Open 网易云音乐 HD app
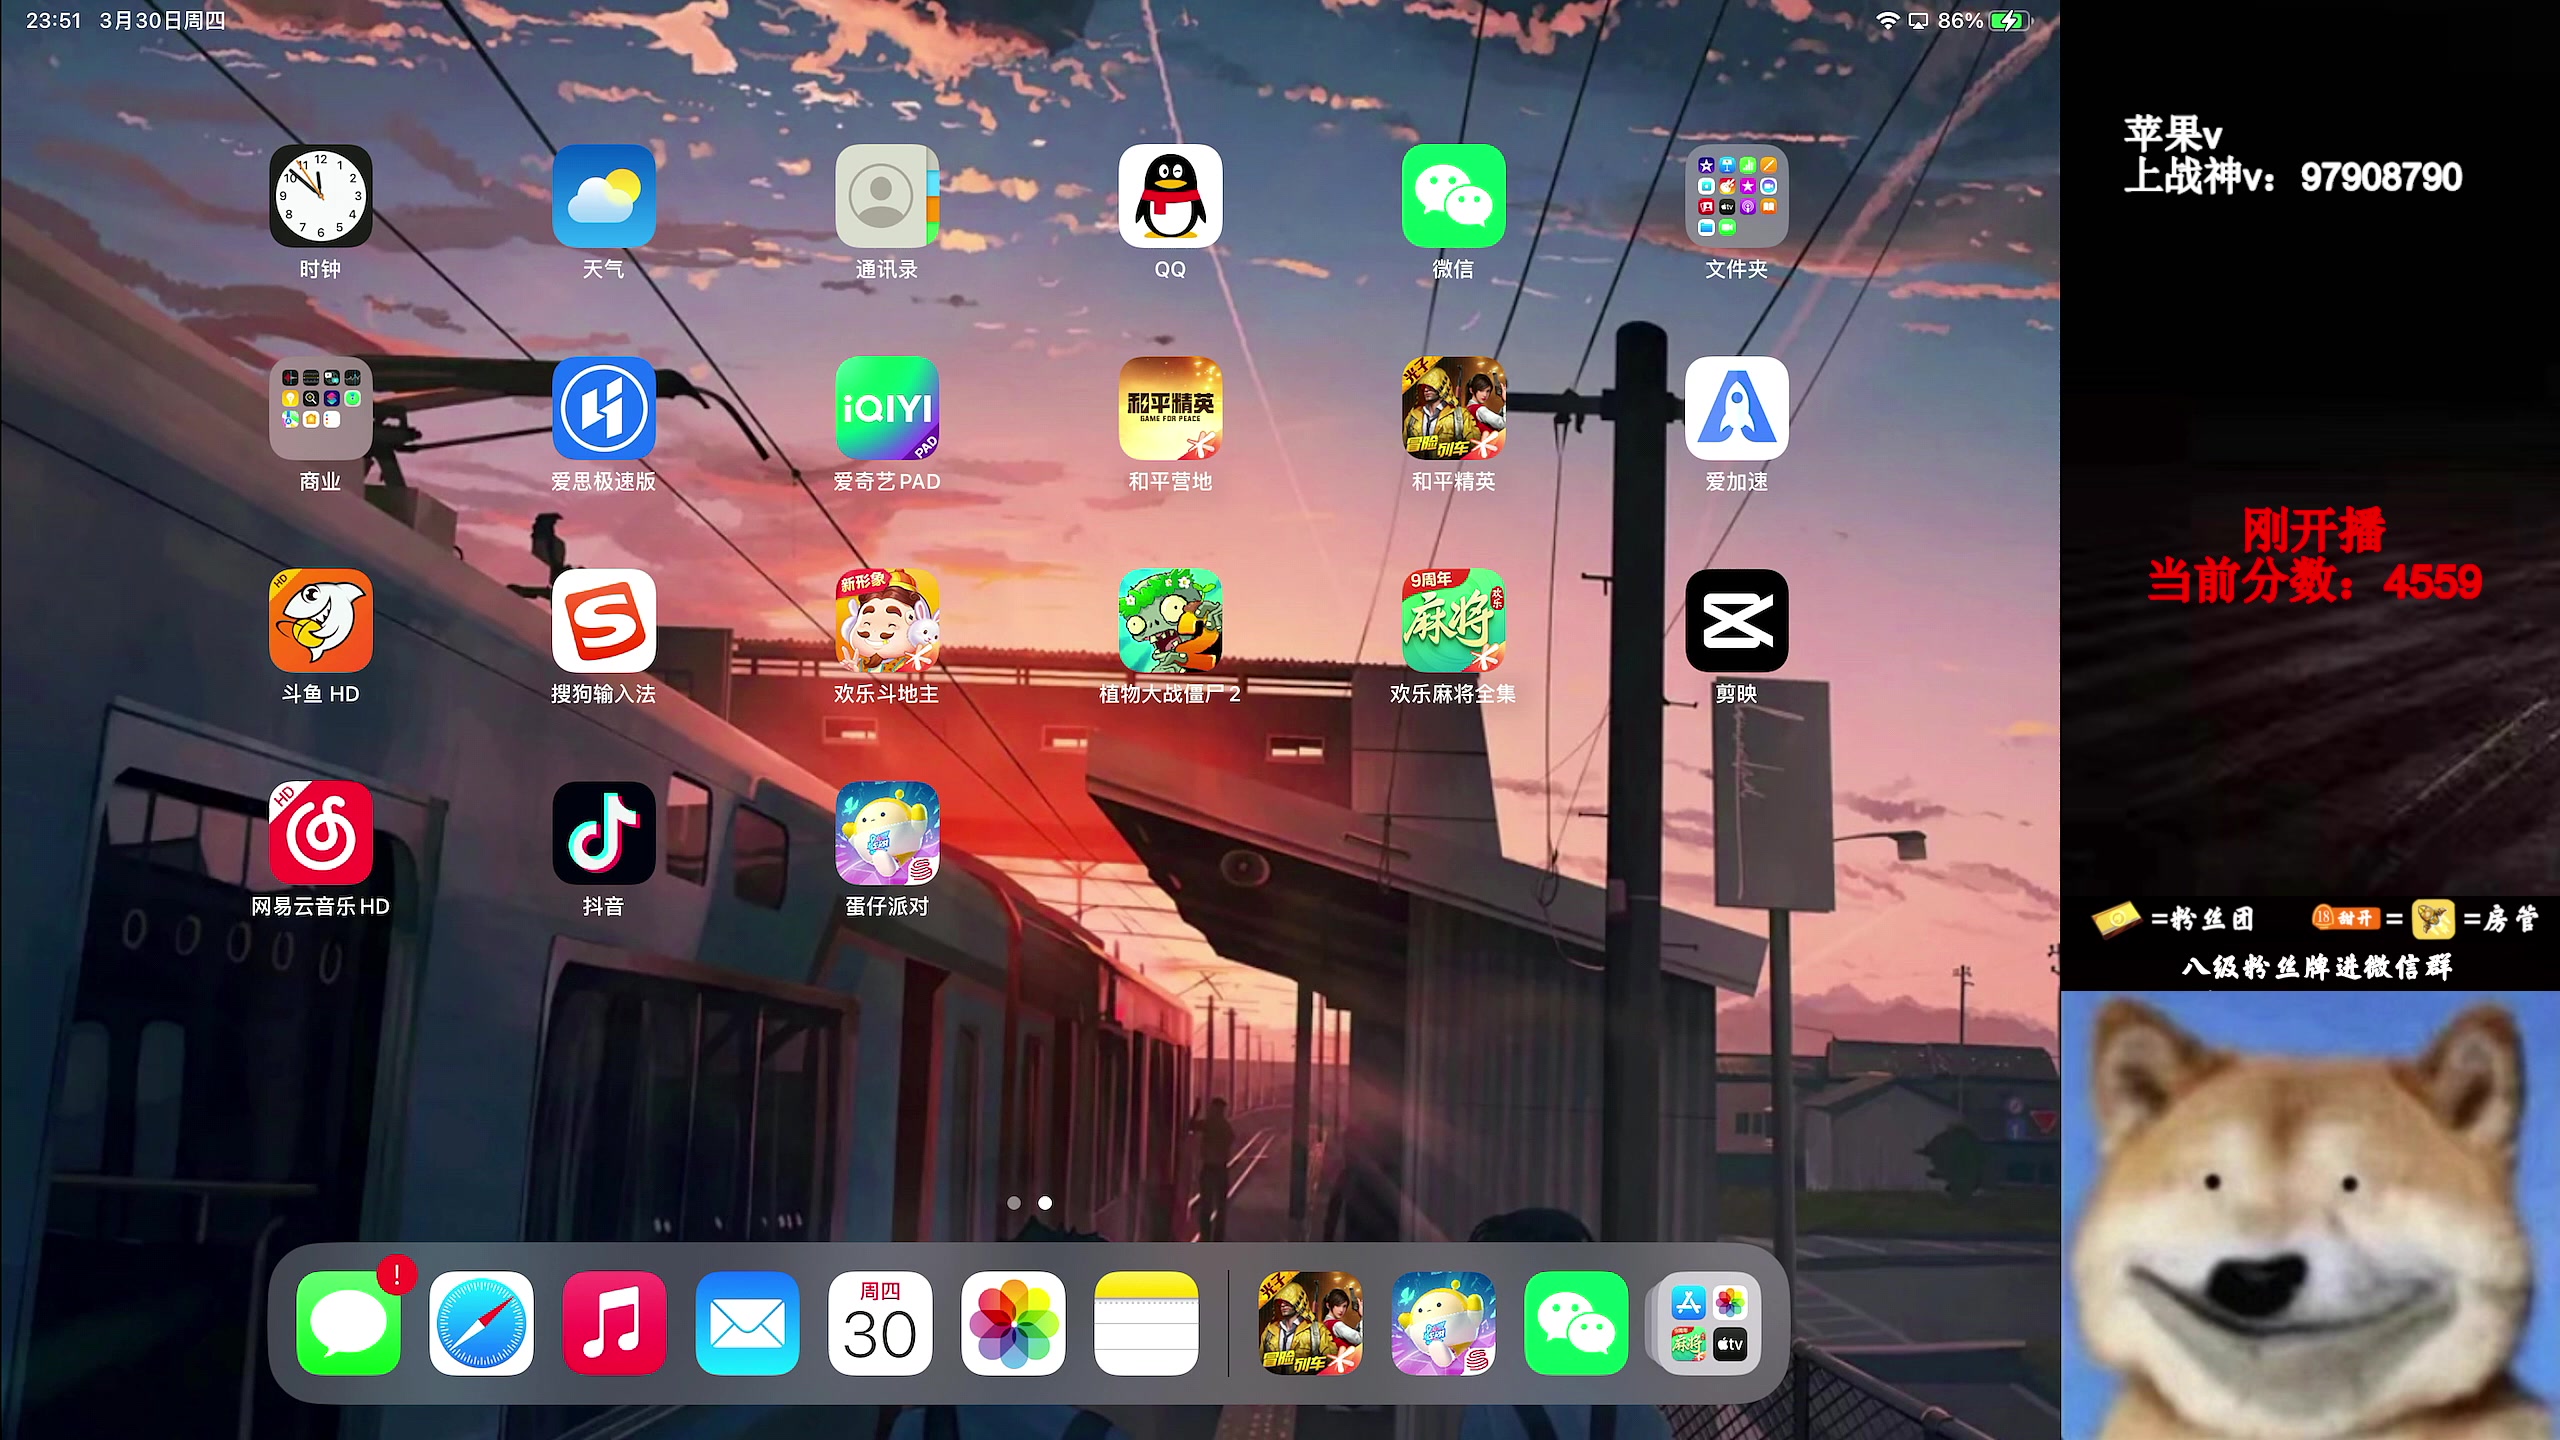 tap(320, 833)
